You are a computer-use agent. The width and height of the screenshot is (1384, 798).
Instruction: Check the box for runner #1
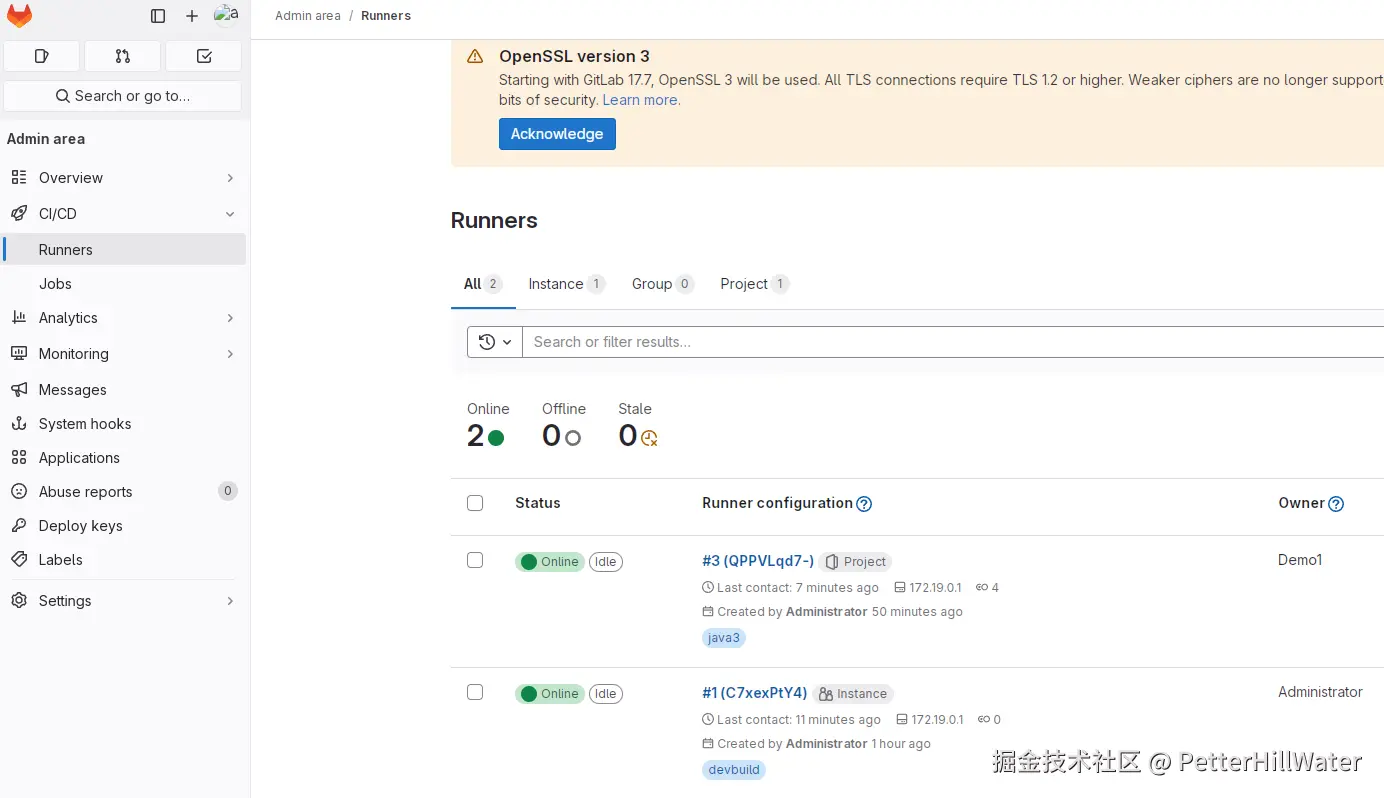475,692
